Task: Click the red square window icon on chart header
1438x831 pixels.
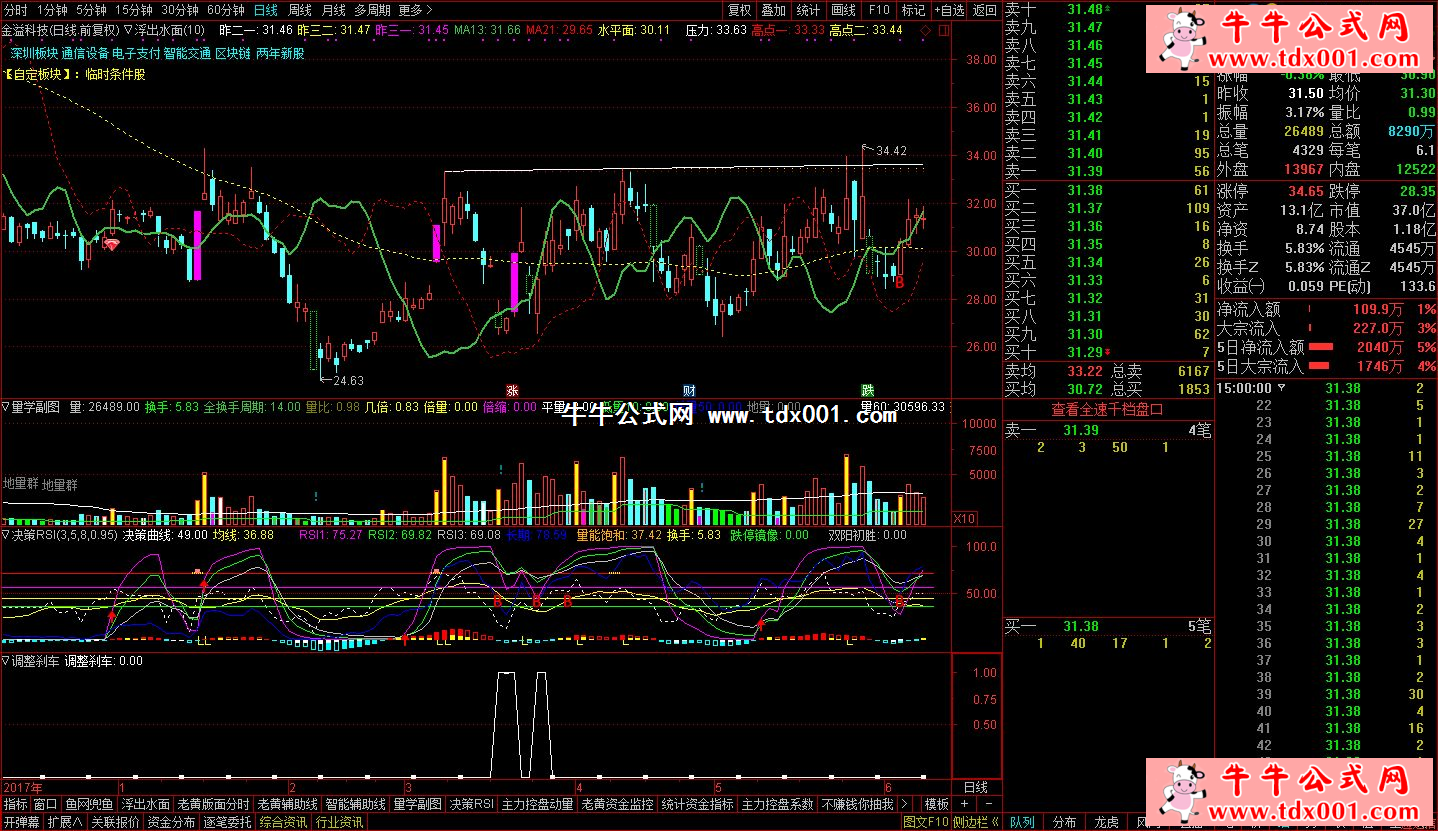Action: click(x=943, y=30)
